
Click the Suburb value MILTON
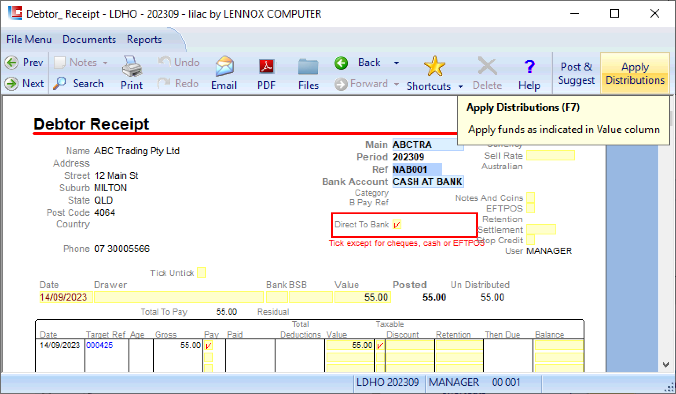tap(110, 188)
